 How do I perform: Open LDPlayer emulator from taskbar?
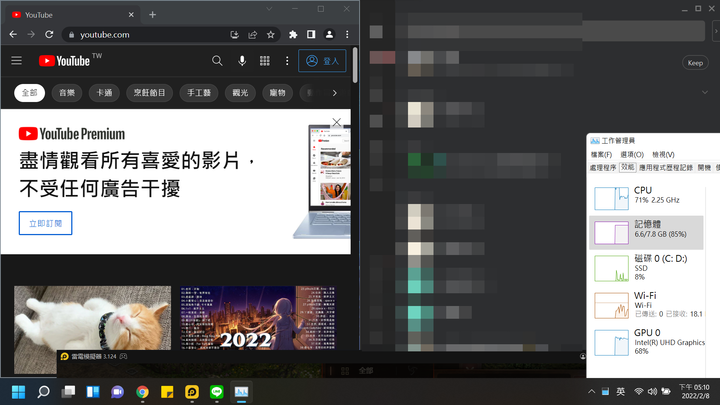[192, 392]
